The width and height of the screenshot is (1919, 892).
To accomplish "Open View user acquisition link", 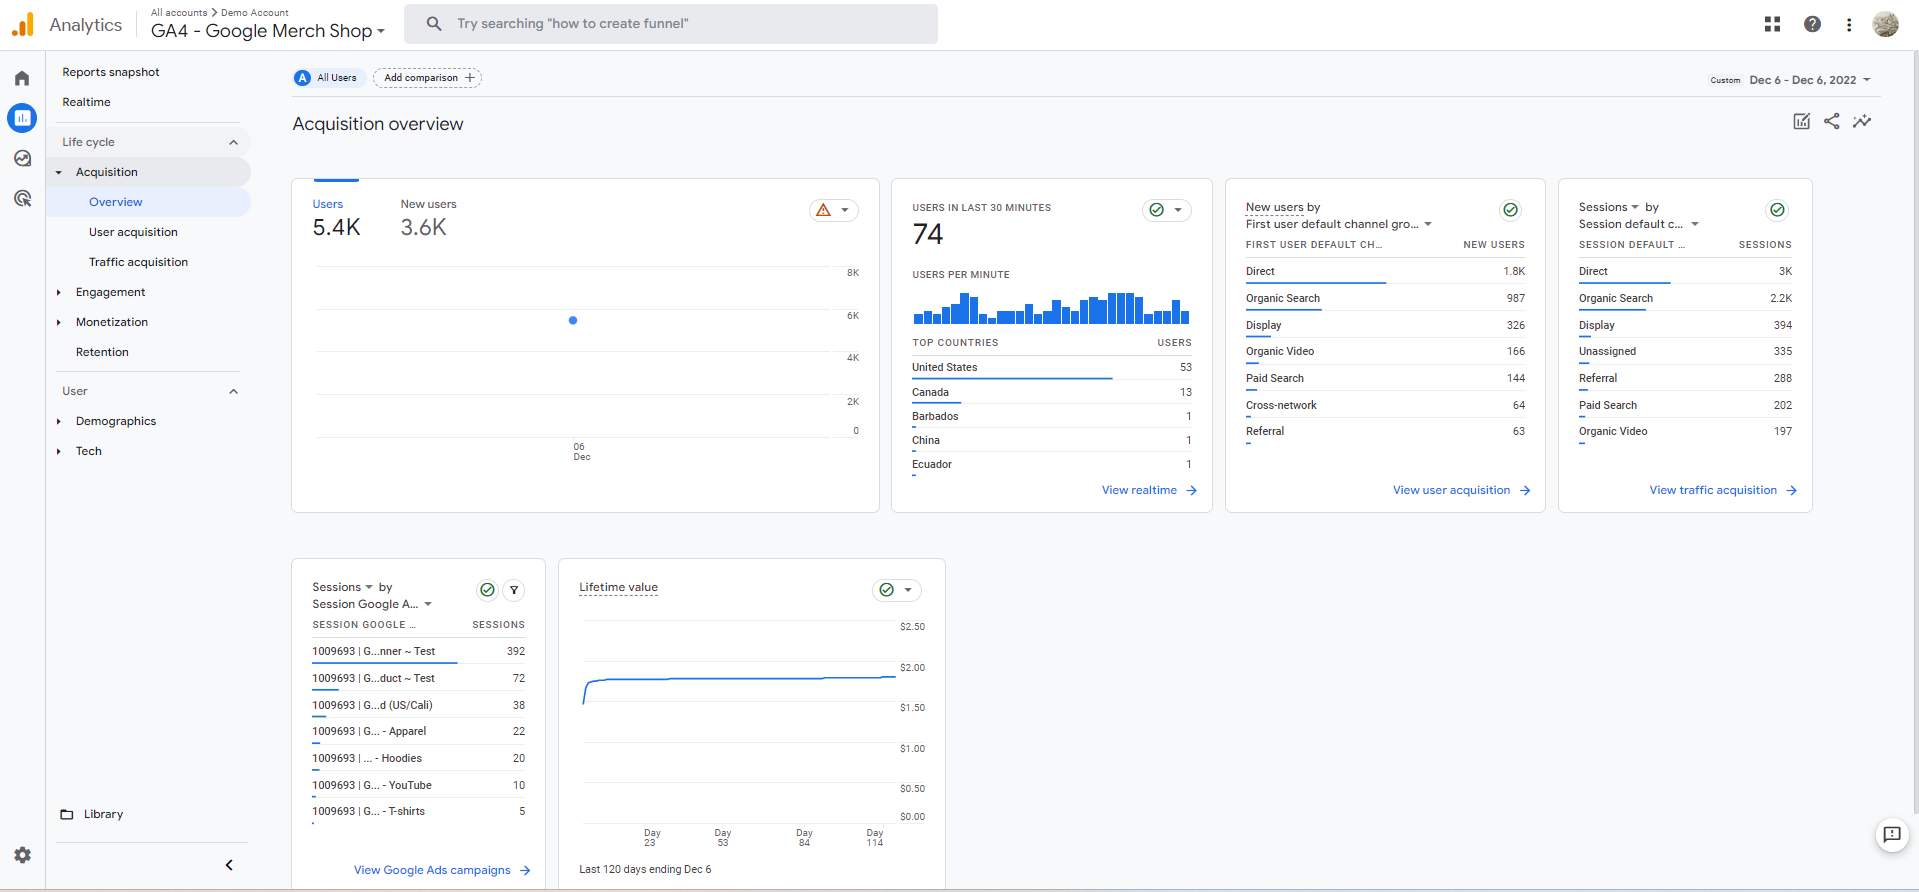I will click(1461, 490).
